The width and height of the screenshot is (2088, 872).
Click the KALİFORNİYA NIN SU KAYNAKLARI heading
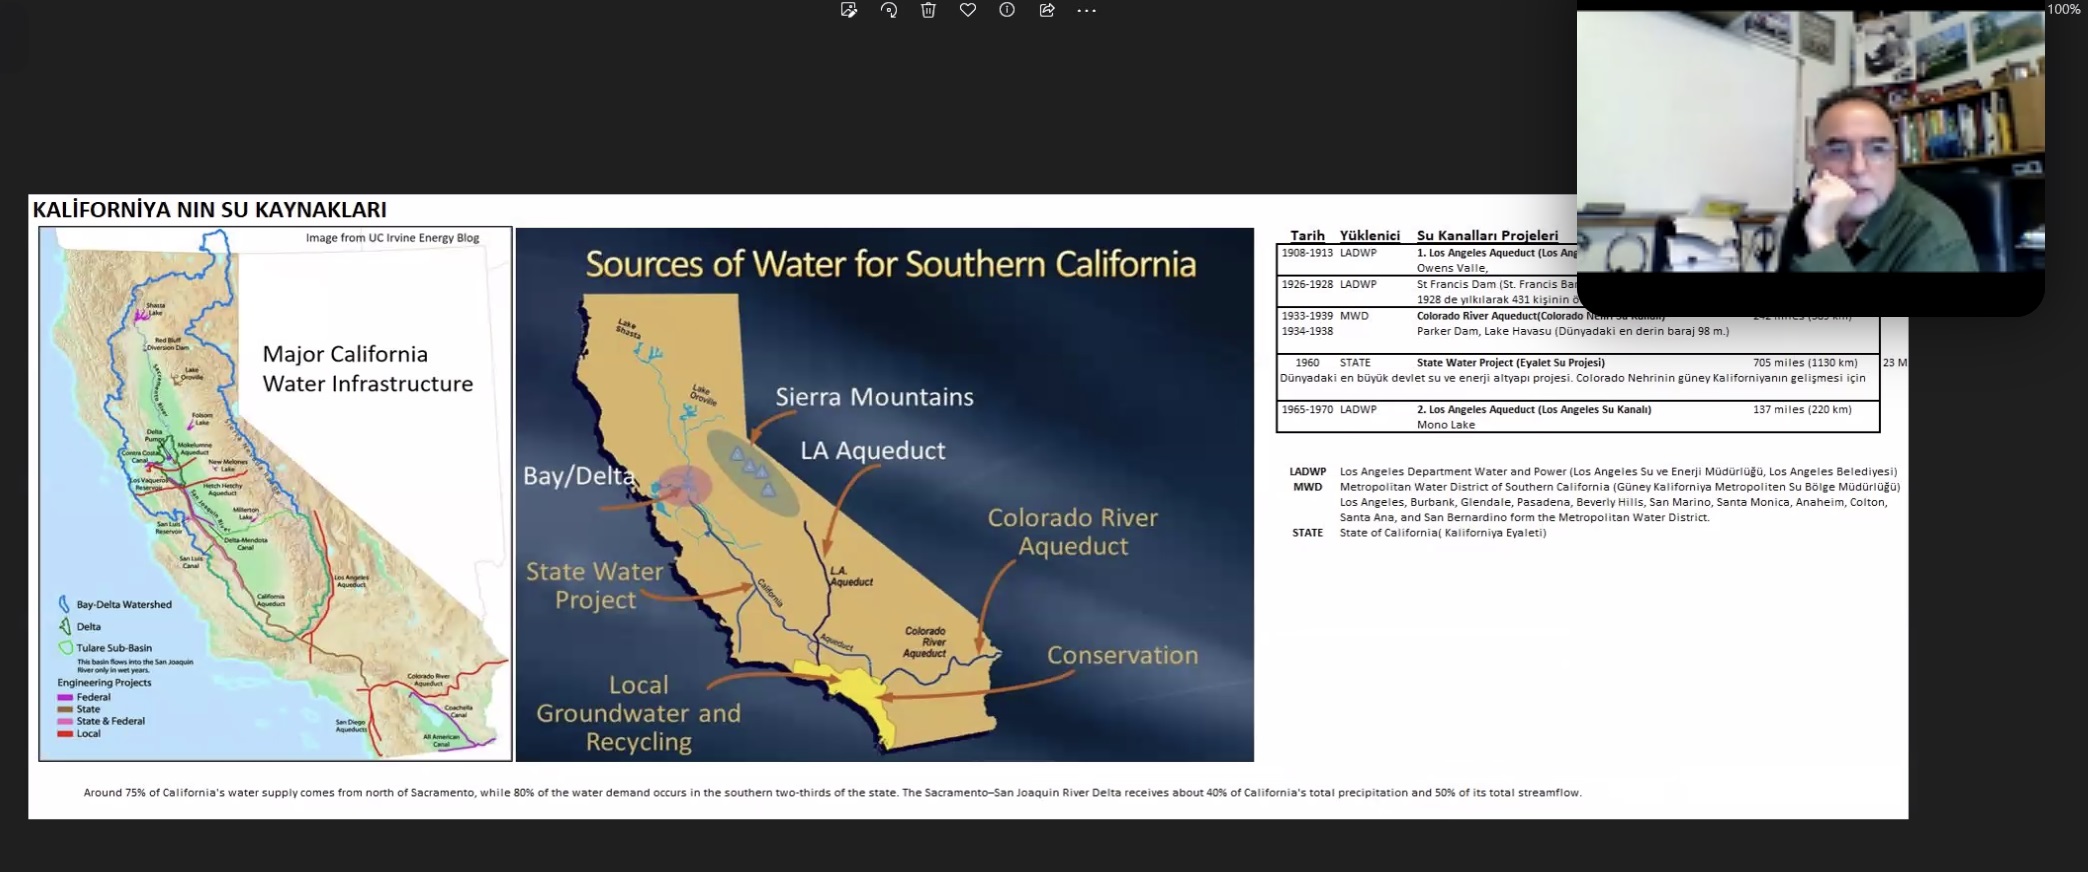pyautogui.click(x=209, y=210)
